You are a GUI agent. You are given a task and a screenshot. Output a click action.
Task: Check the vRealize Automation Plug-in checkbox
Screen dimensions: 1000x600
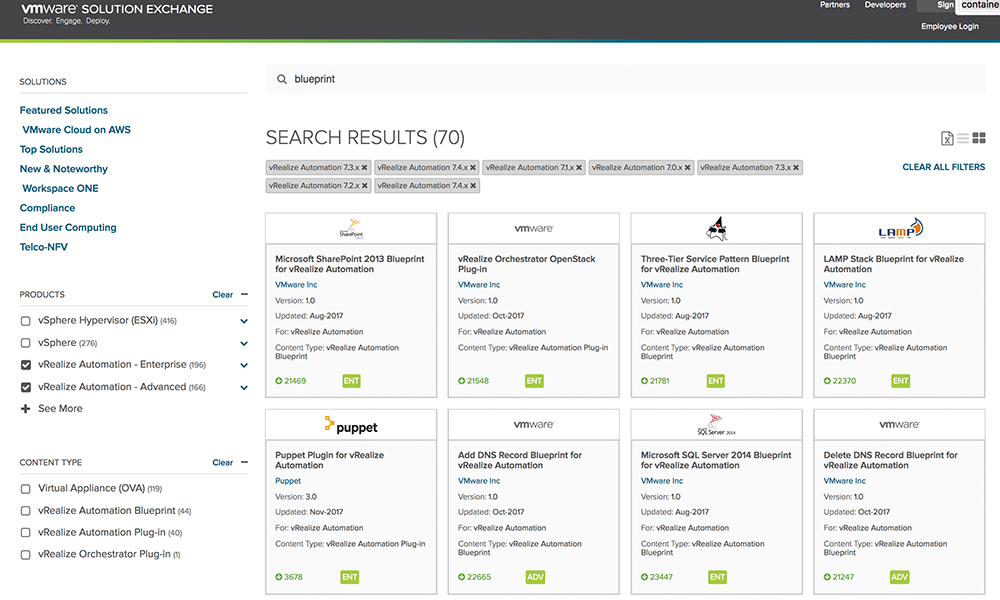(26, 532)
